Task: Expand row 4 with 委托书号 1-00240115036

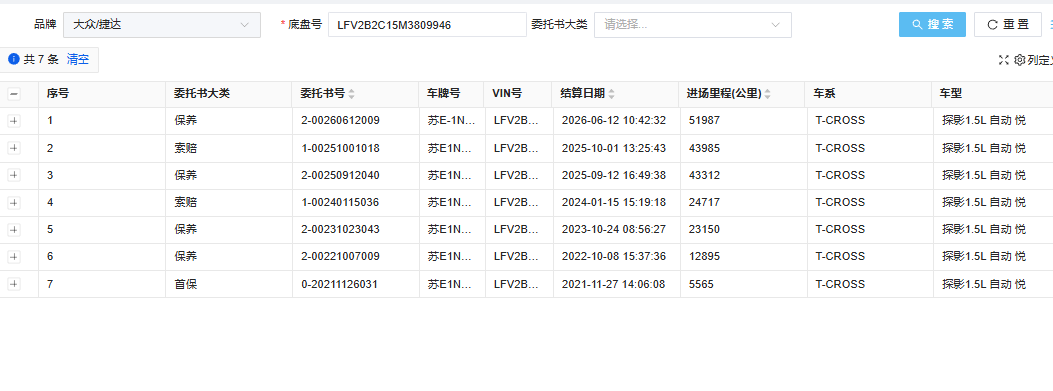Action: (14, 202)
